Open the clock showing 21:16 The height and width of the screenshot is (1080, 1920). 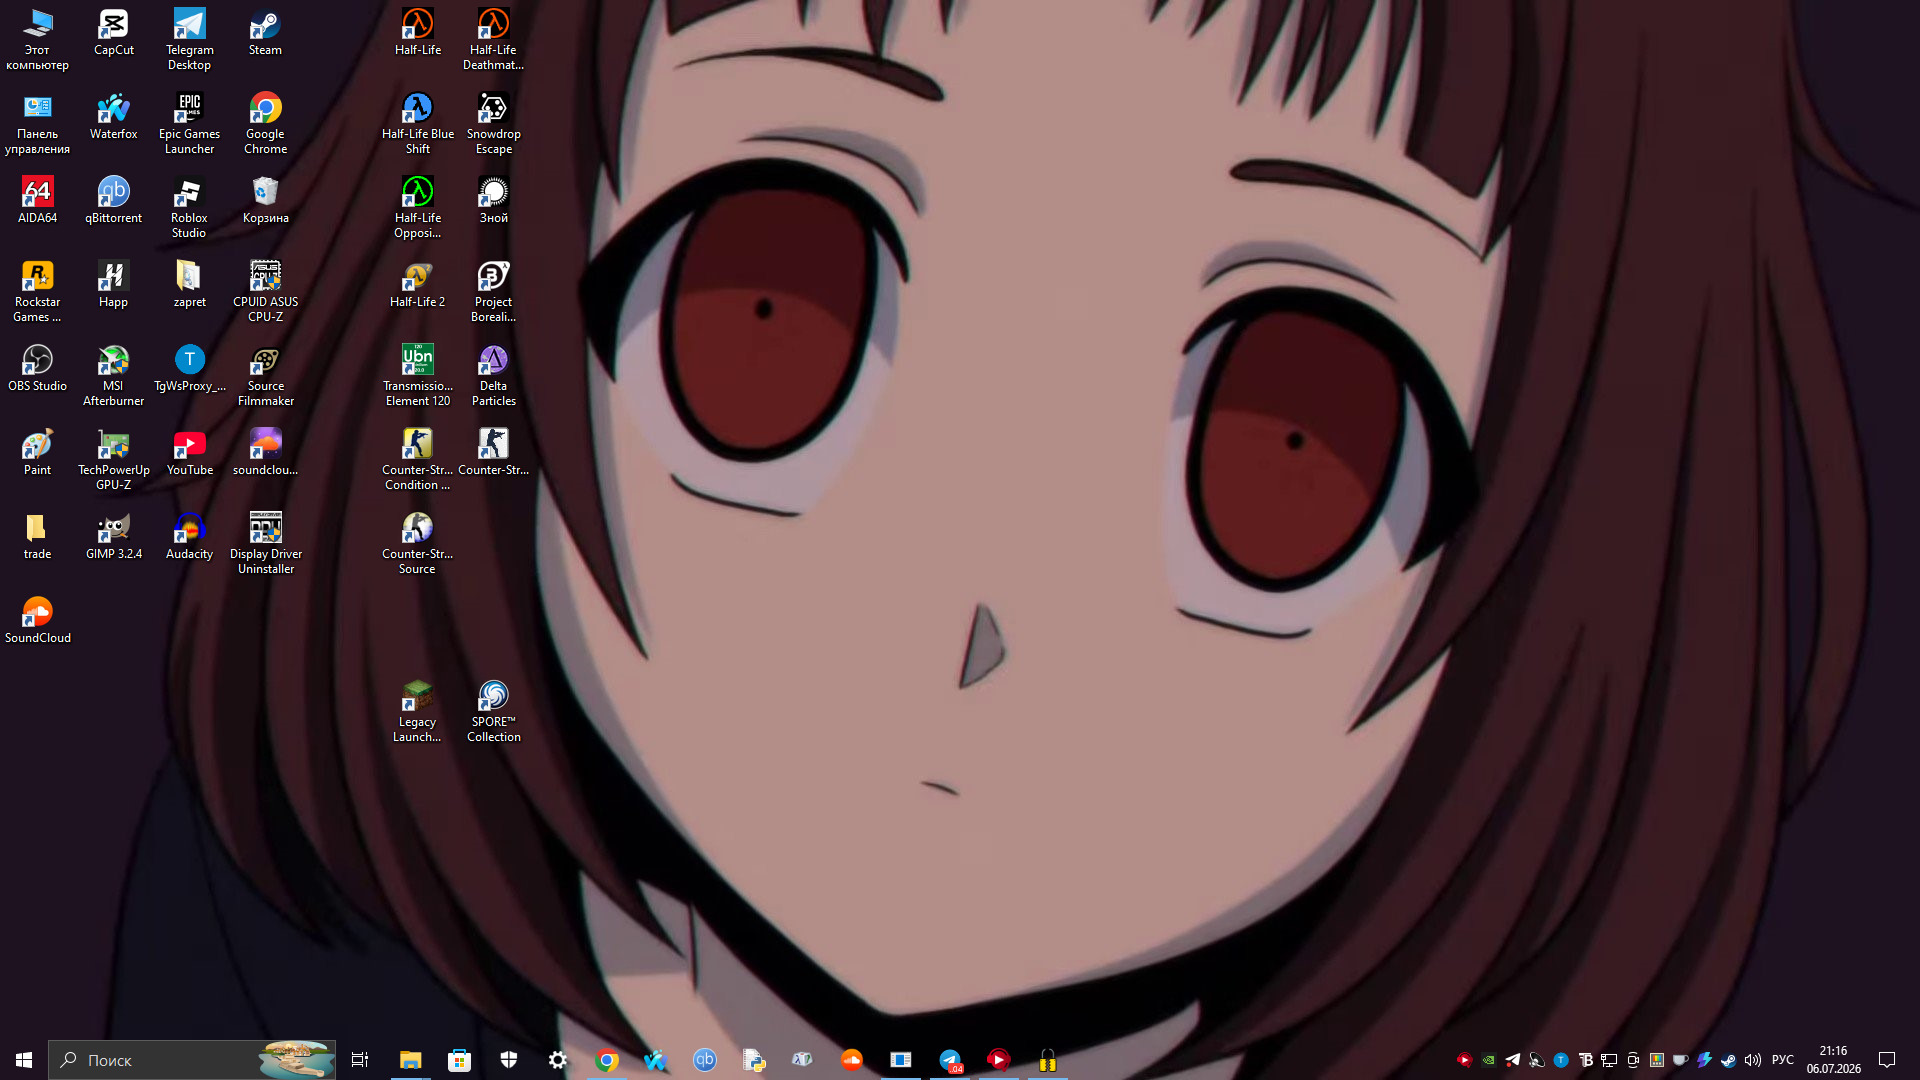pos(1833,1060)
